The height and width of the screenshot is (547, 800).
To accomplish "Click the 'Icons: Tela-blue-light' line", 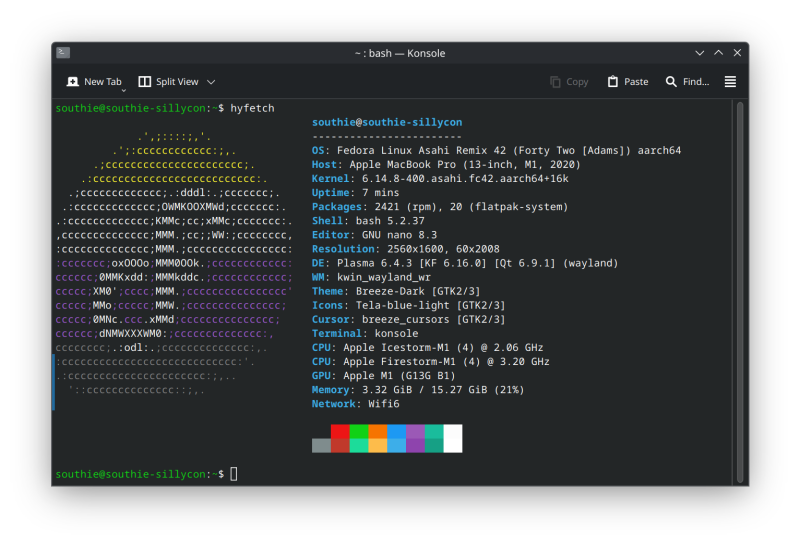I will tap(409, 305).
